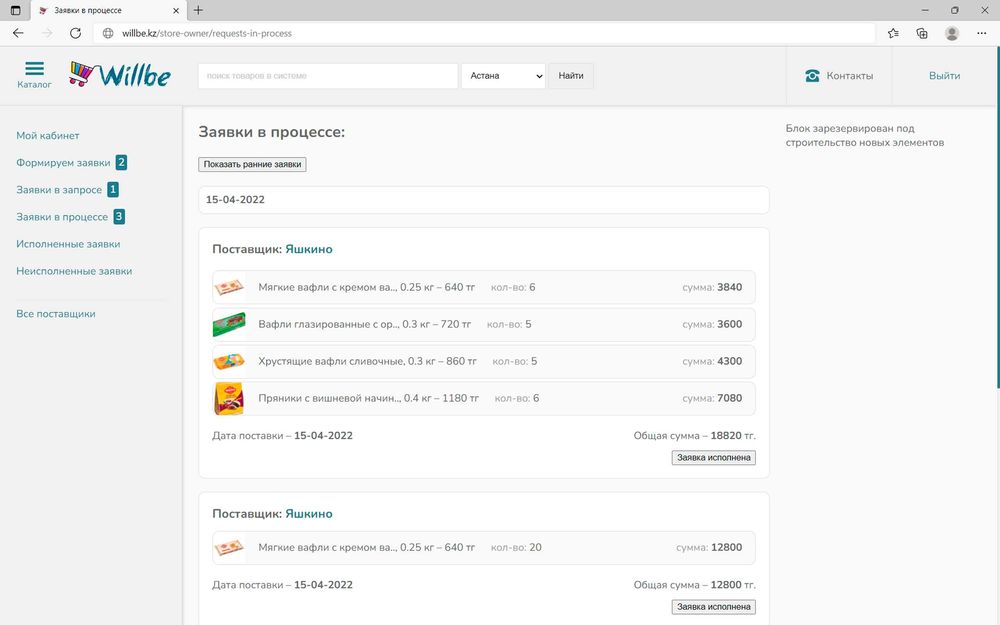Open browser profile avatar icon
Viewport: 1000px width, 625px height.
952,33
